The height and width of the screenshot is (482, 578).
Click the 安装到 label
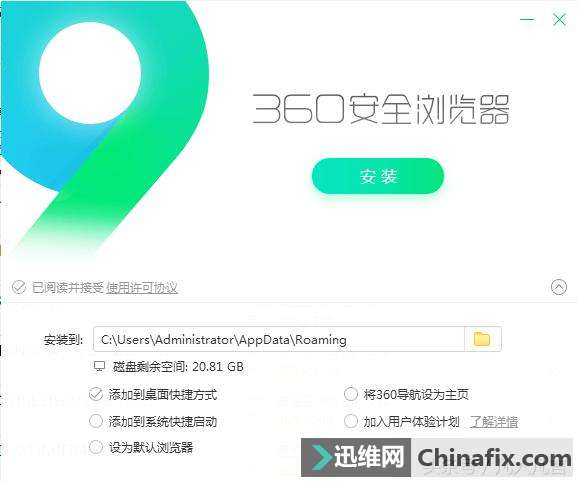point(63,340)
